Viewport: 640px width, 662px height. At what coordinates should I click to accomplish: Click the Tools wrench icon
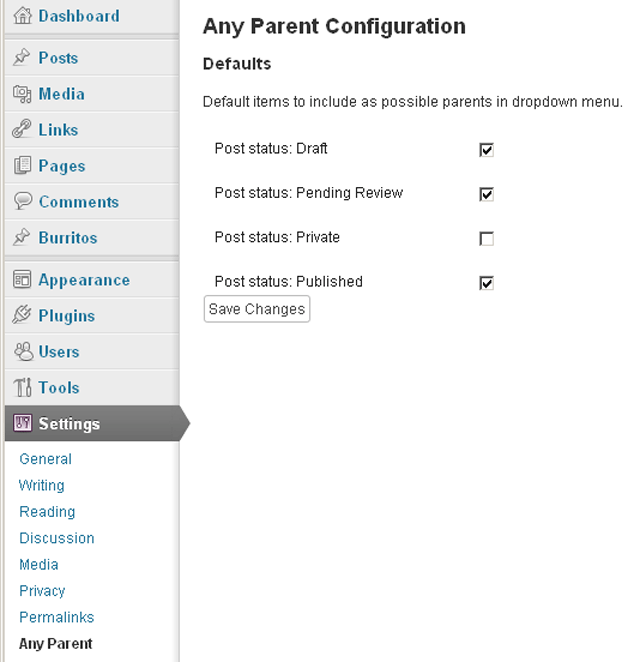(x=22, y=387)
